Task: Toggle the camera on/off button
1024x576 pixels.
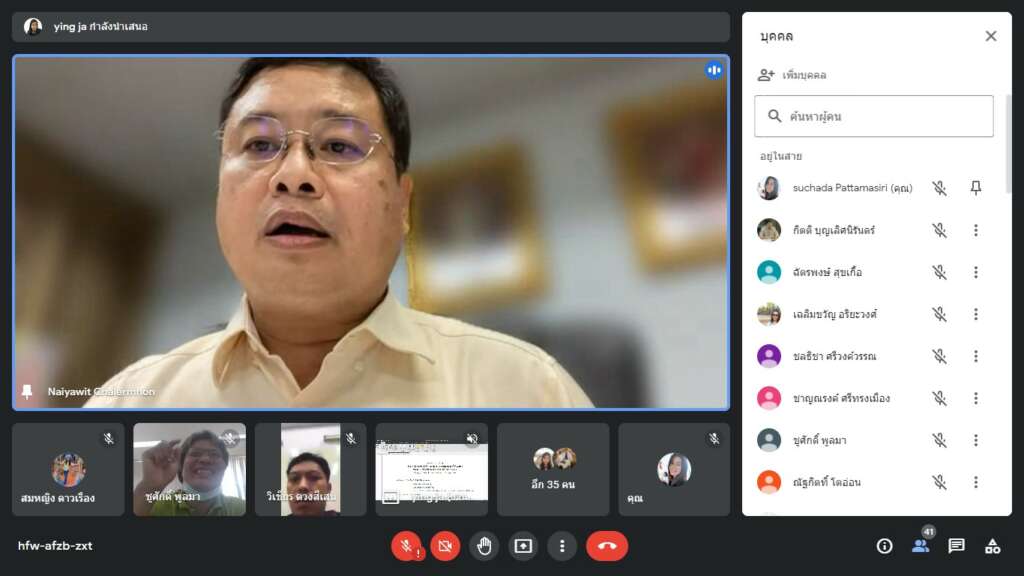Action: [445, 546]
